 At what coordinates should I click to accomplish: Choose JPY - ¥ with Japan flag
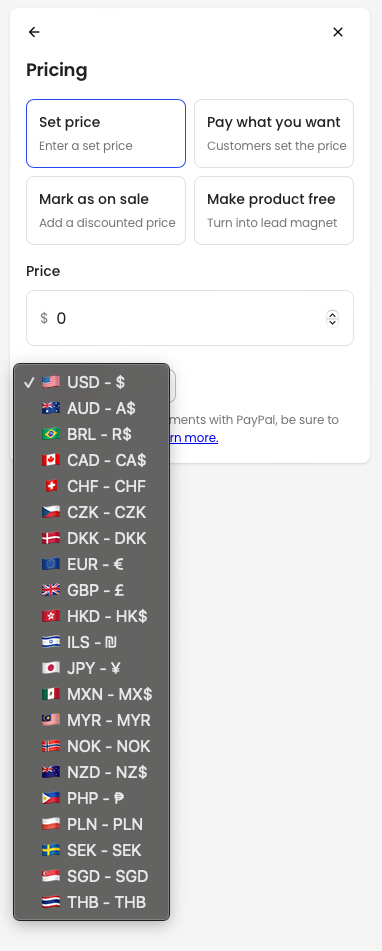[x=92, y=668]
